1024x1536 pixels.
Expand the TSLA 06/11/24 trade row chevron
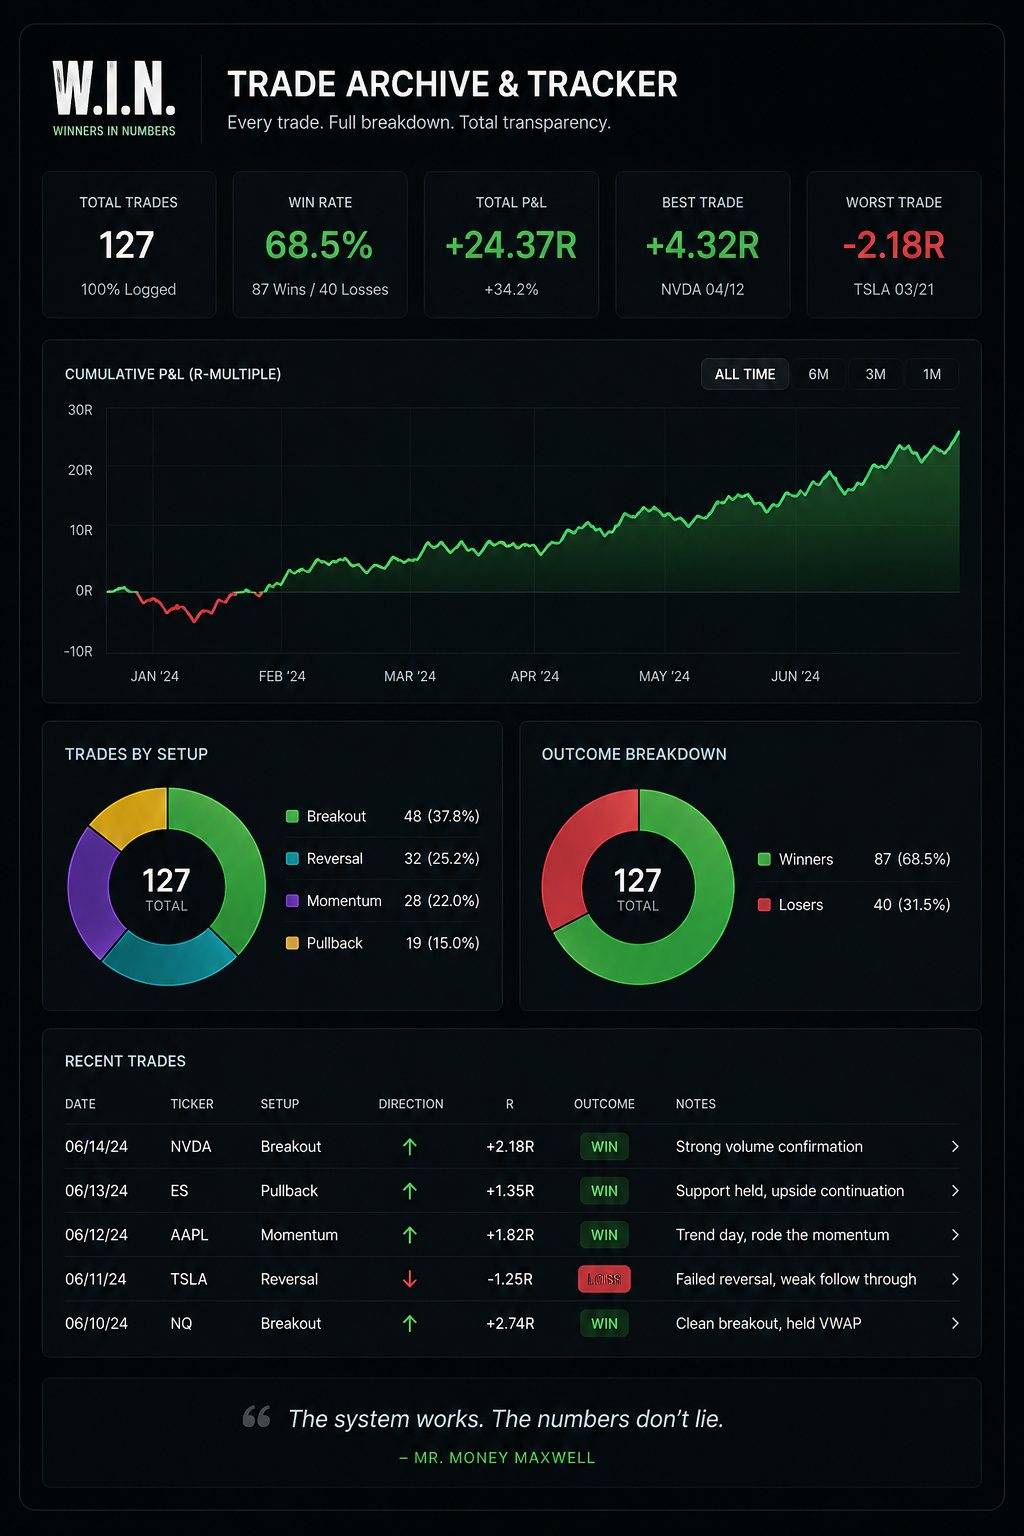pyautogui.click(x=955, y=1279)
